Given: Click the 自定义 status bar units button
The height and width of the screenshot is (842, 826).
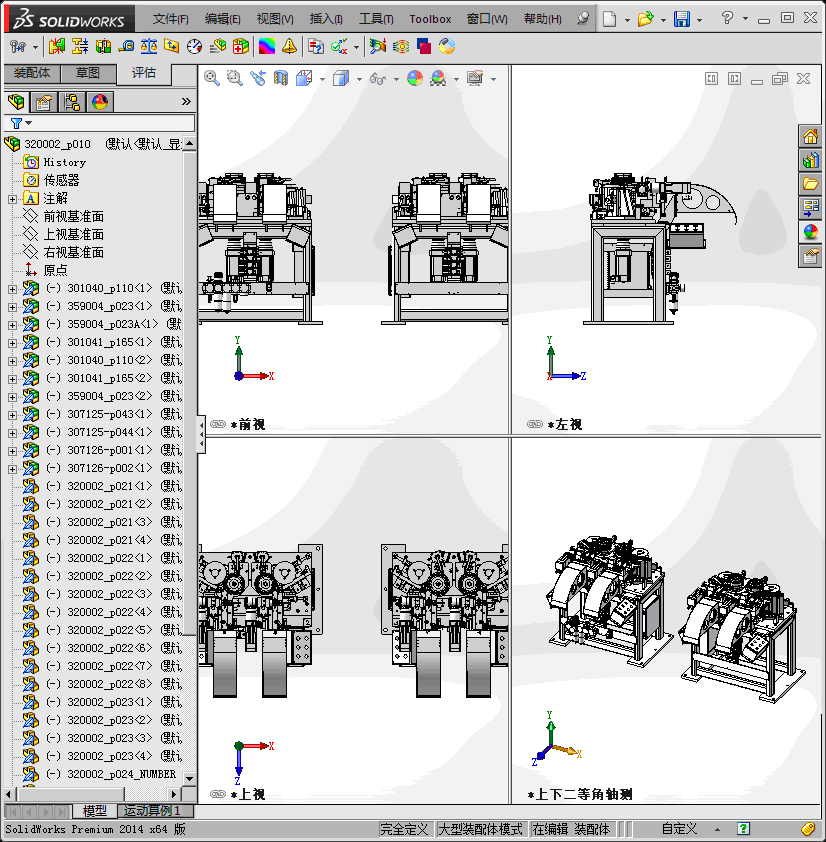Looking at the screenshot, I should pyautogui.click(x=678, y=829).
